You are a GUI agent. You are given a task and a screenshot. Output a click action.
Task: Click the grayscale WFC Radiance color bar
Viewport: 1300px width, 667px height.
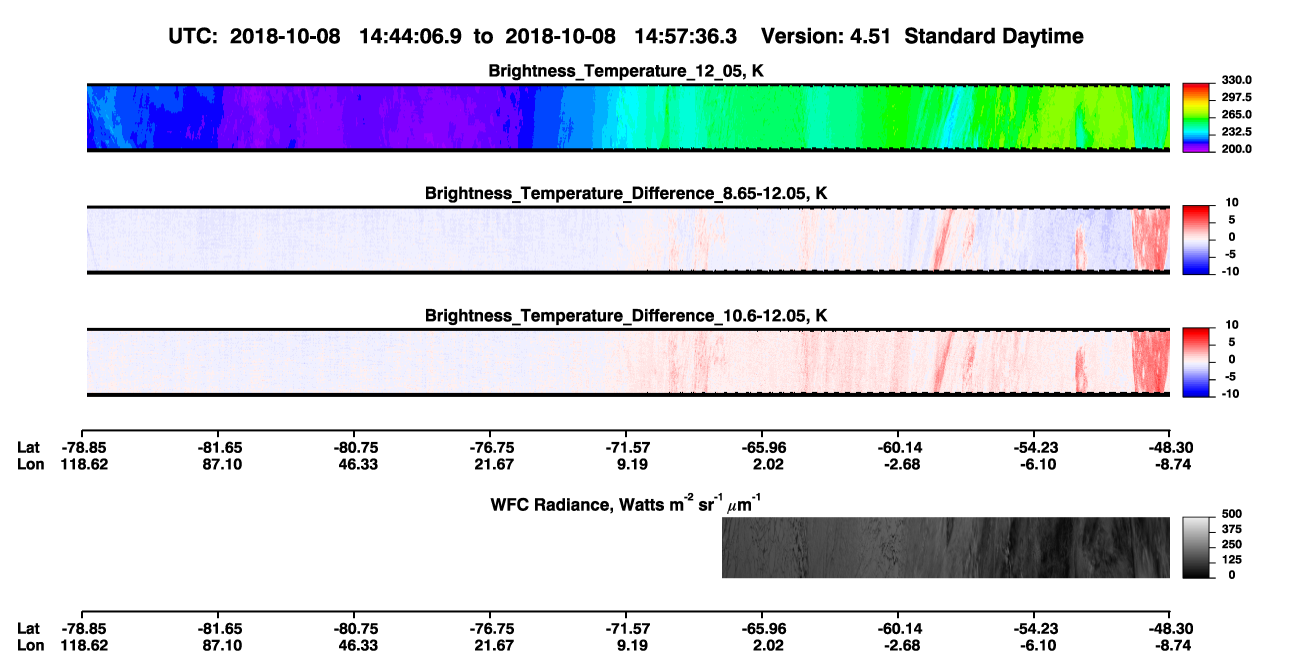1196,547
